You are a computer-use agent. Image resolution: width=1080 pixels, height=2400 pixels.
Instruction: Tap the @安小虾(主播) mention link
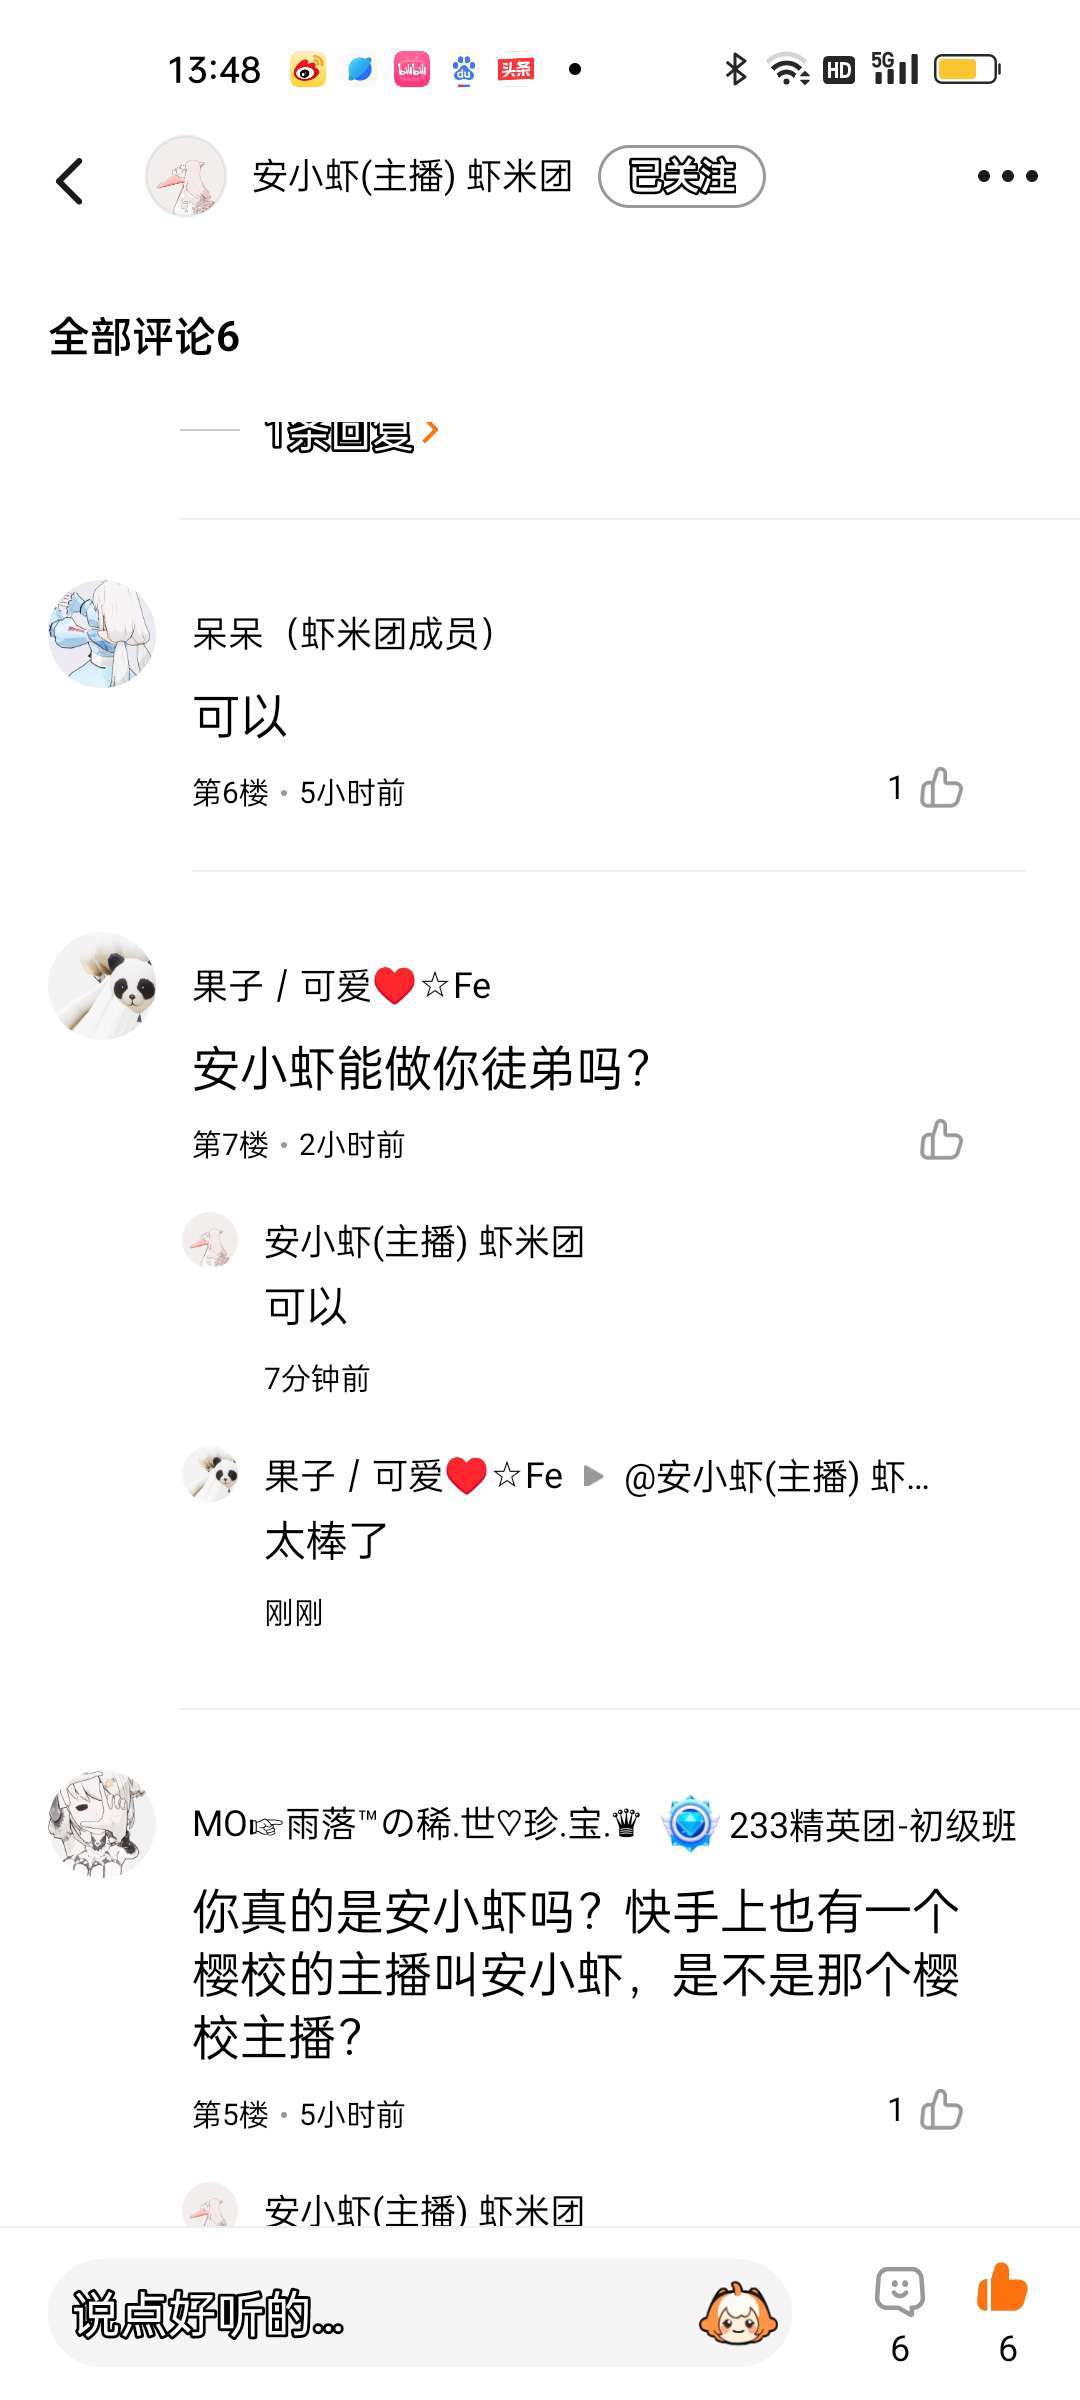point(776,1476)
